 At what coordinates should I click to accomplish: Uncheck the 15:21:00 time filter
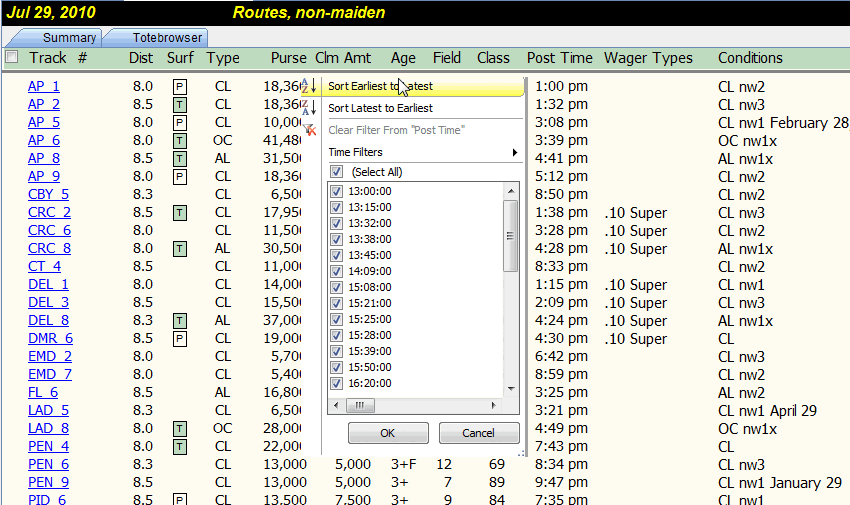[336, 303]
